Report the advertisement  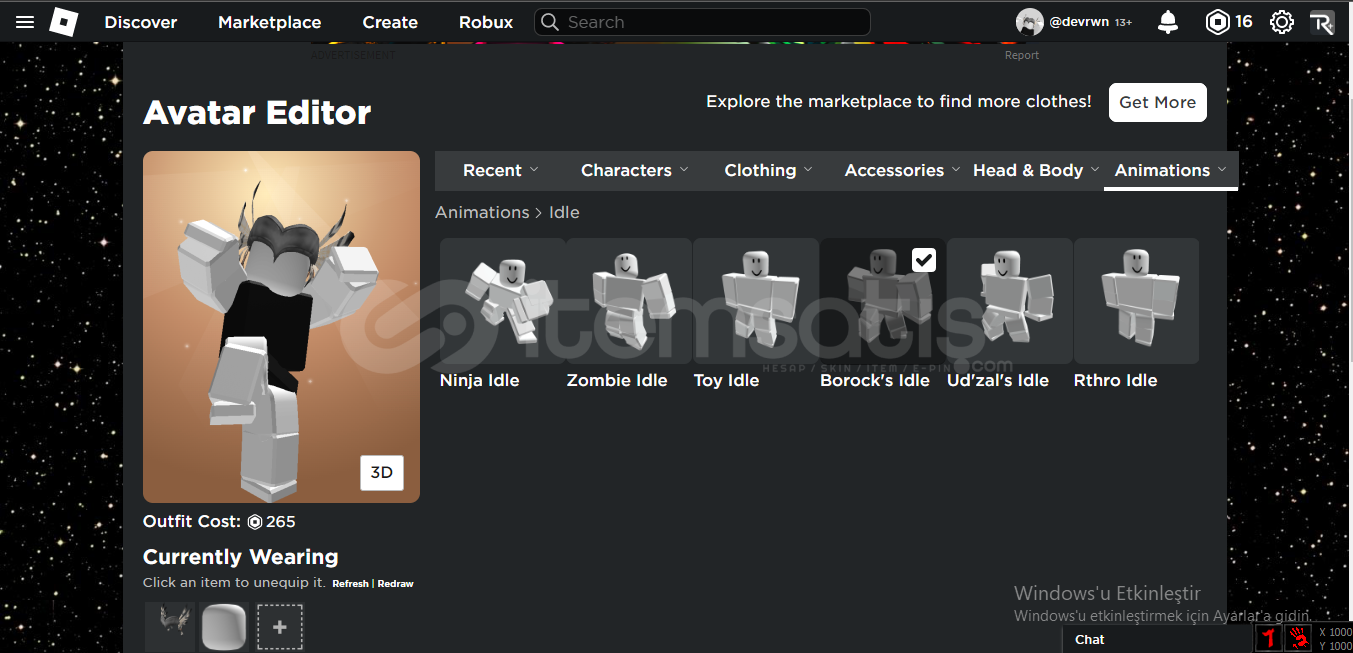point(1022,56)
